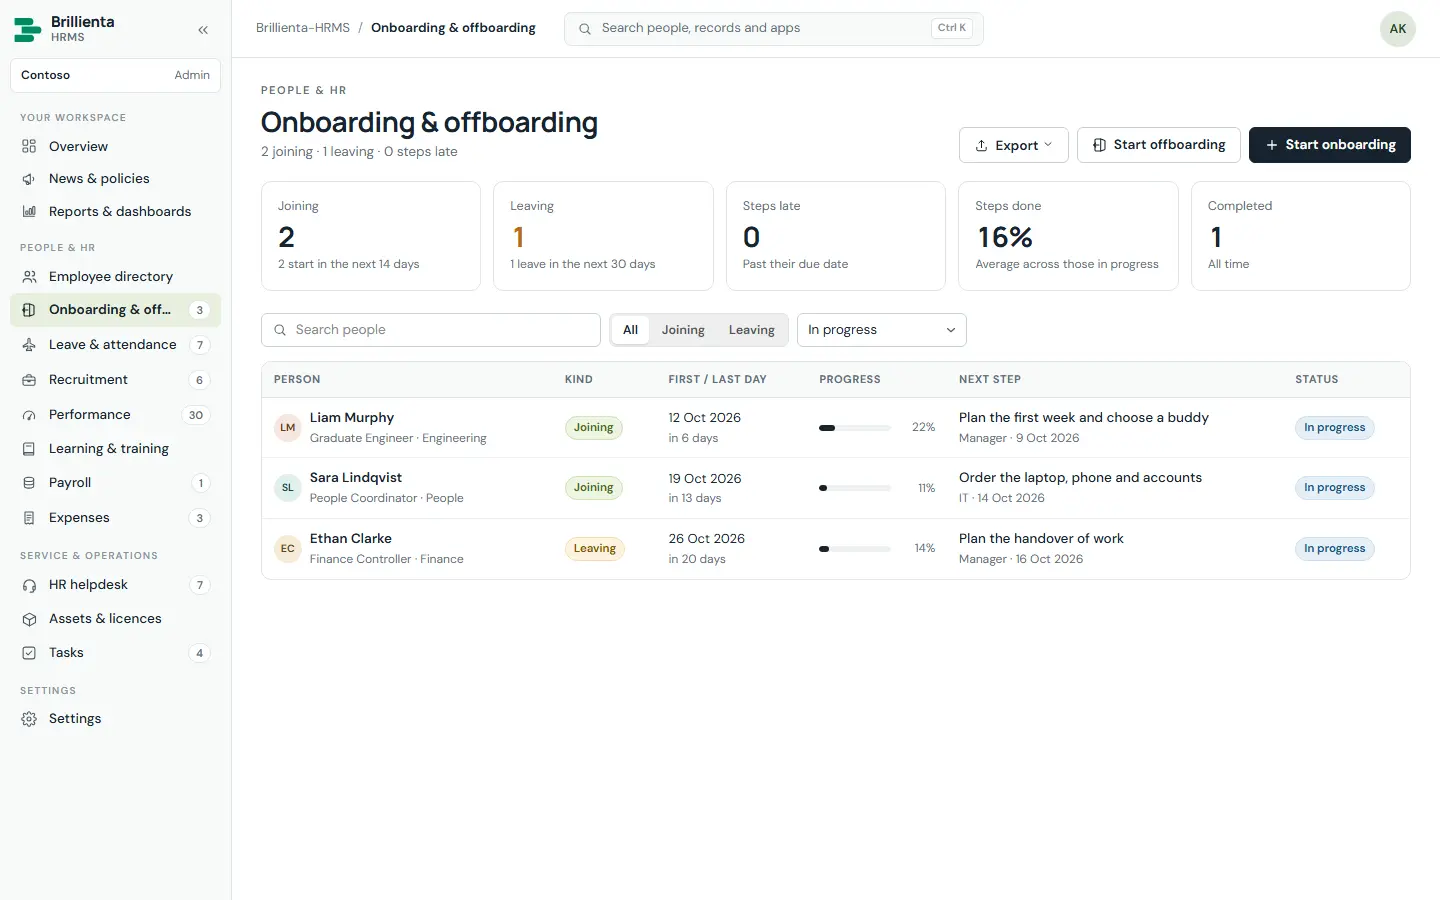Click the Steps late summary card

(x=835, y=236)
